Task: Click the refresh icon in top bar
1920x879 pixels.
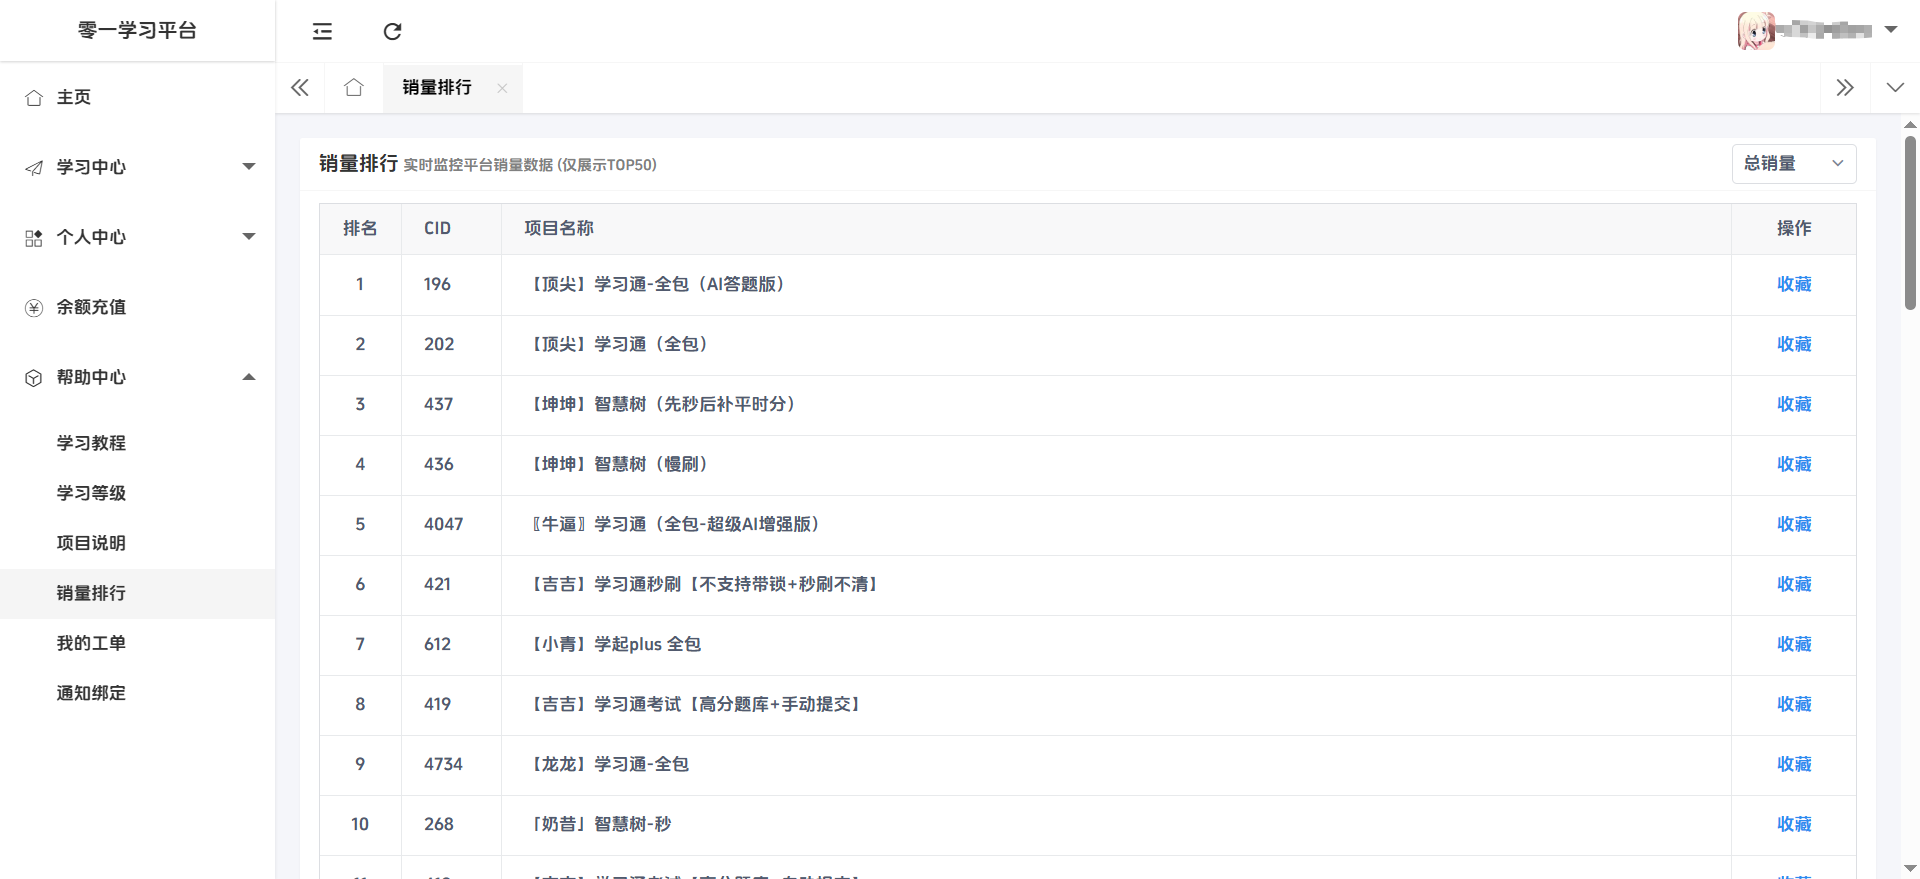Action: tap(392, 31)
